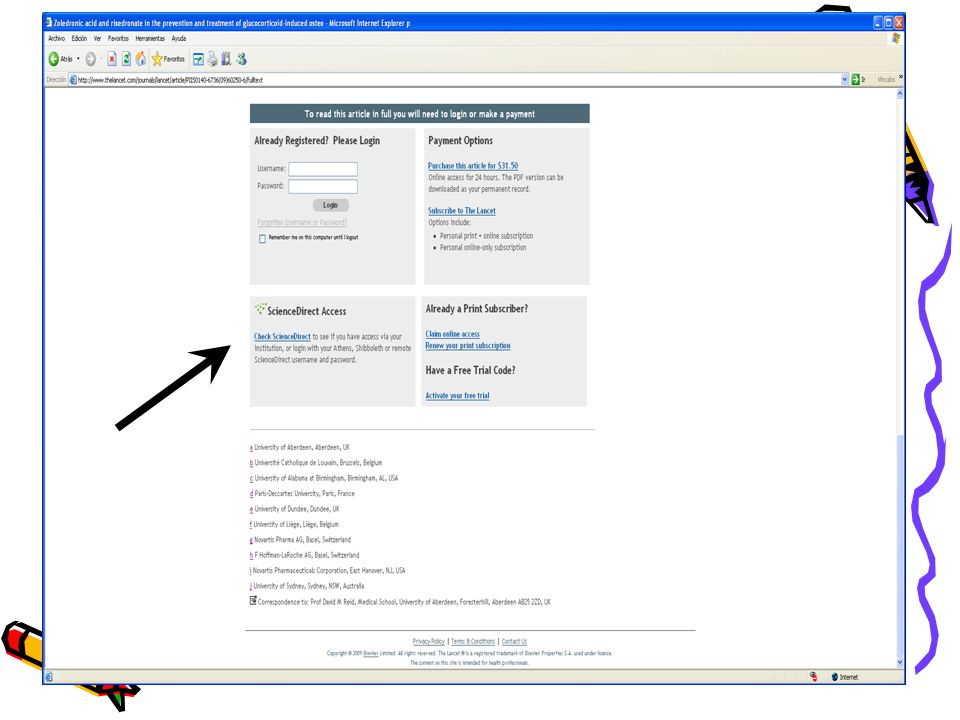
Task: Print the page with printer icon
Action: (x=212, y=59)
